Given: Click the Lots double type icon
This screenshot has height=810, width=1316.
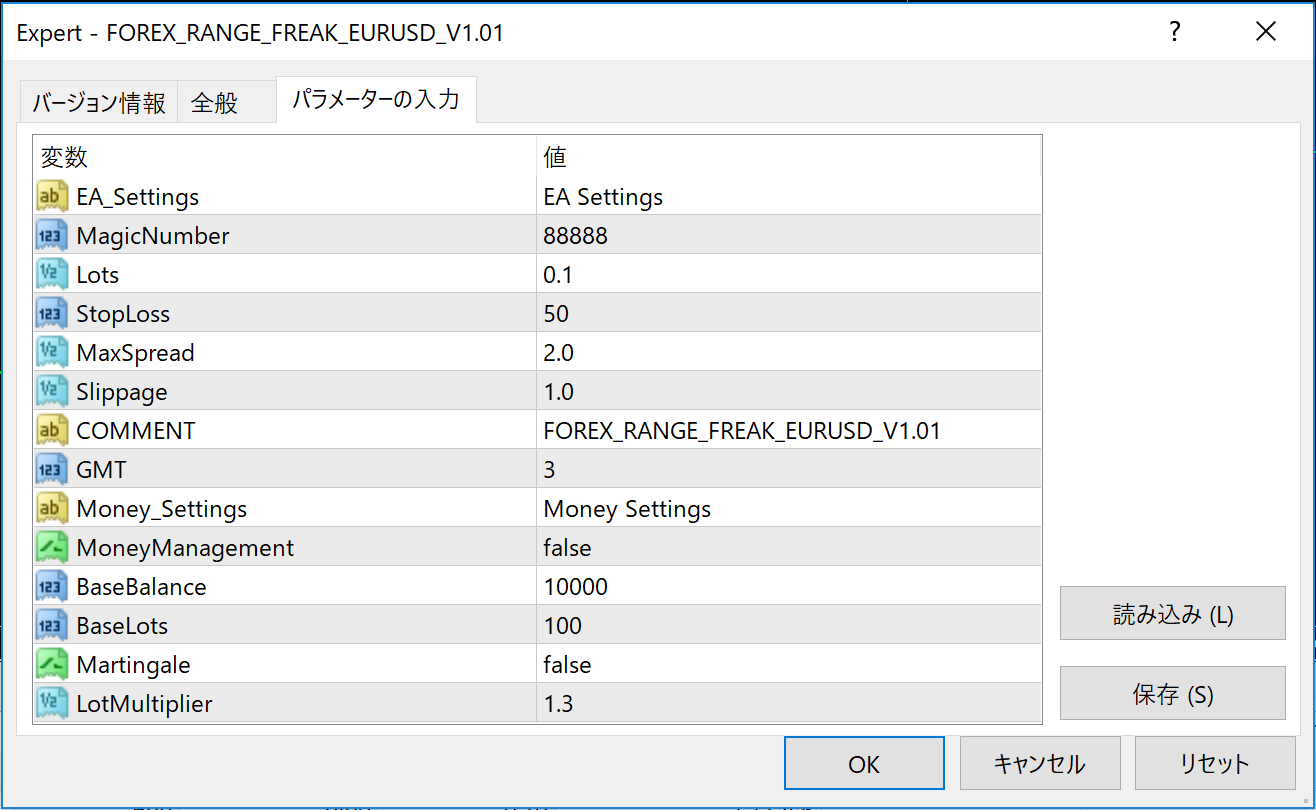Looking at the screenshot, I should pos(52,274).
